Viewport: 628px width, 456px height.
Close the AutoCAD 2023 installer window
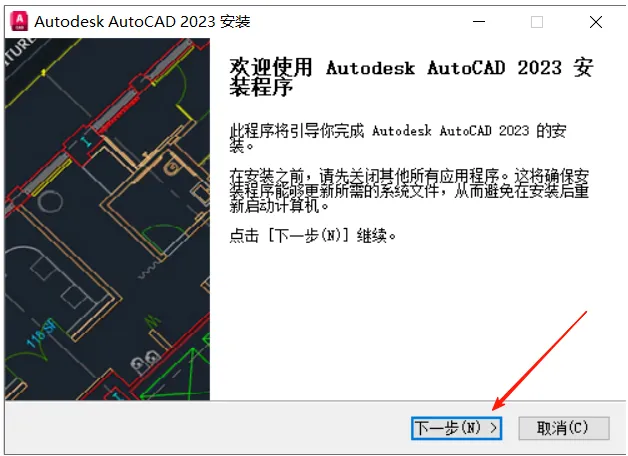pos(596,22)
